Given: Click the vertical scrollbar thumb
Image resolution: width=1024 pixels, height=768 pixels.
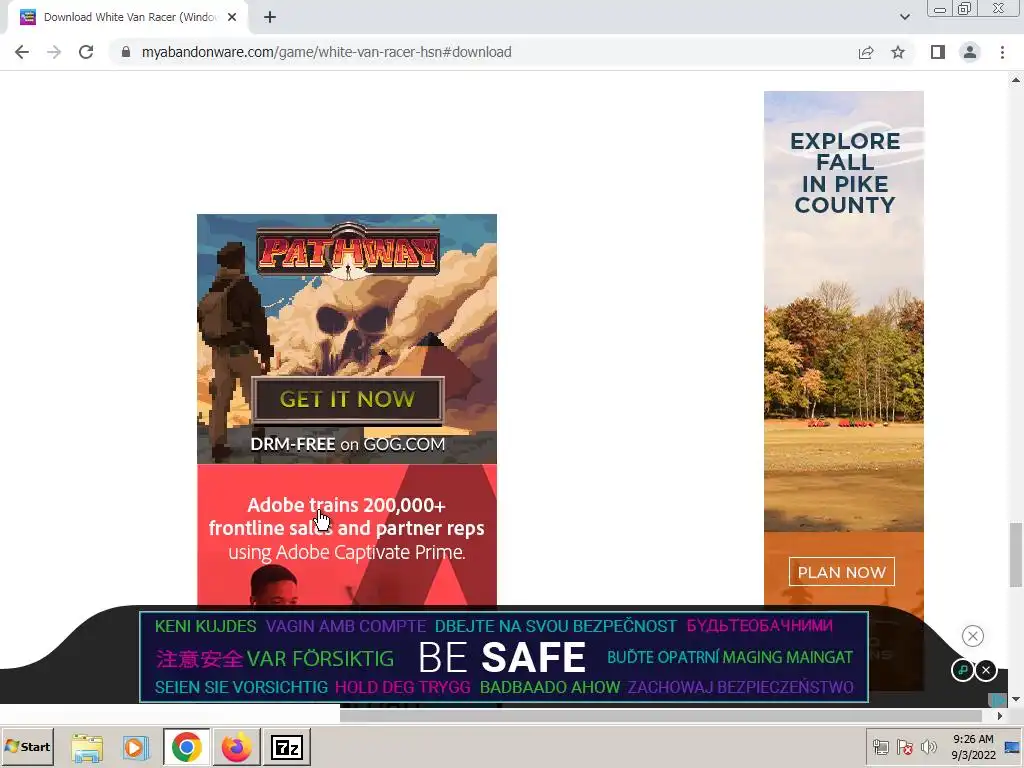Looking at the screenshot, I should coord(1016,554).
